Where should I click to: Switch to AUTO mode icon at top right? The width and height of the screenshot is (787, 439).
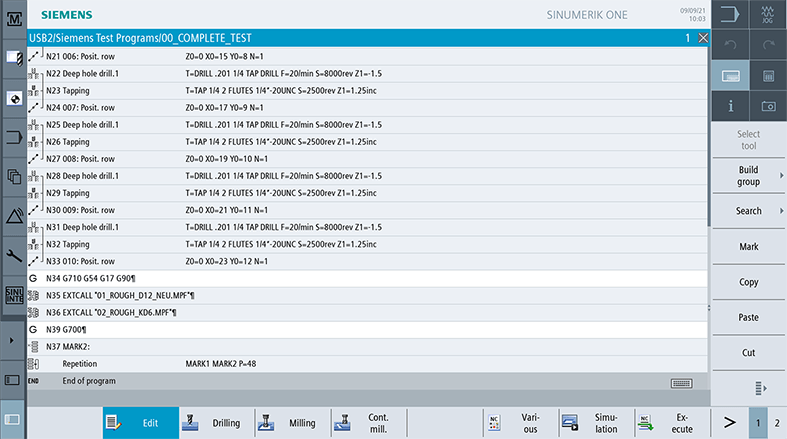pos(730,14)
